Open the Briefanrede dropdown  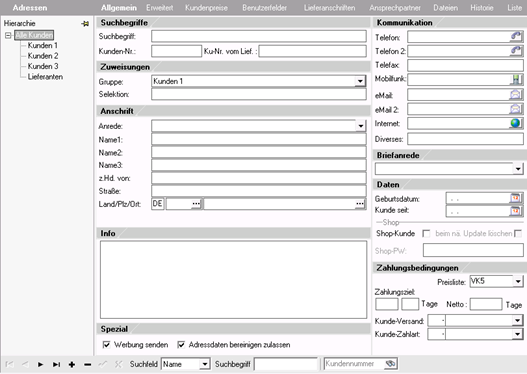coord(518,169)
